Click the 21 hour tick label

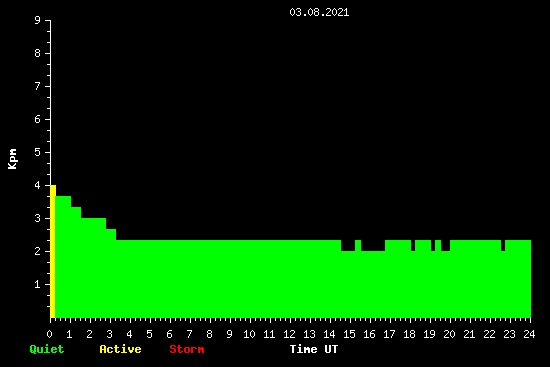click(469, 334)
